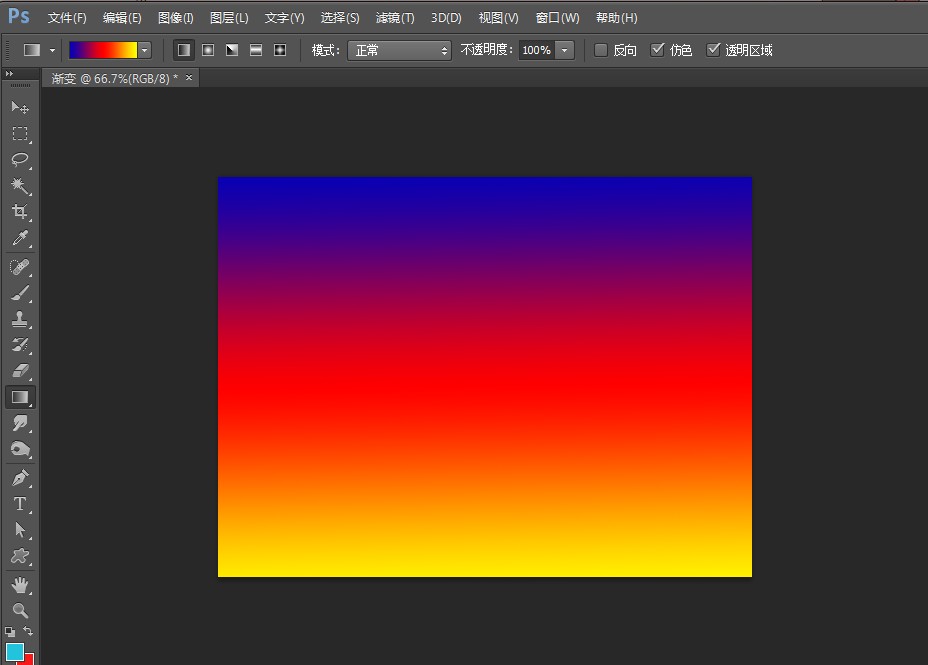Select the Rectangular Marquee tool
Image resolution: width=928 pixels, height=665 pixels.
(20, 133)
